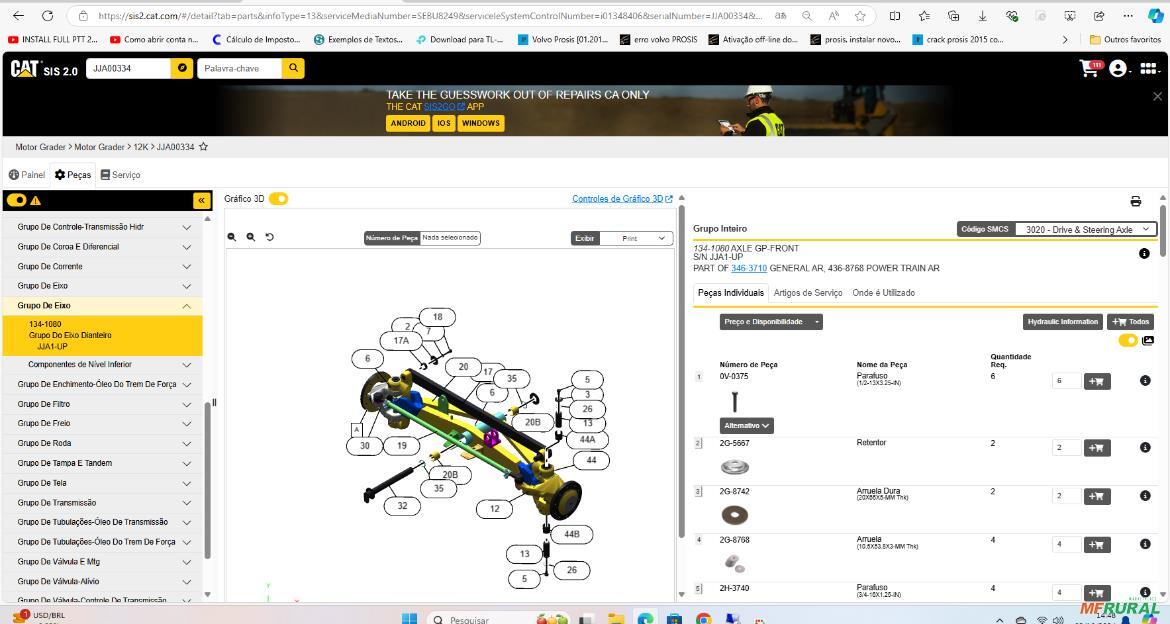Expand Grupo De Filtro
This screenshot has width=1170, height=624.
tap(104, 404)
